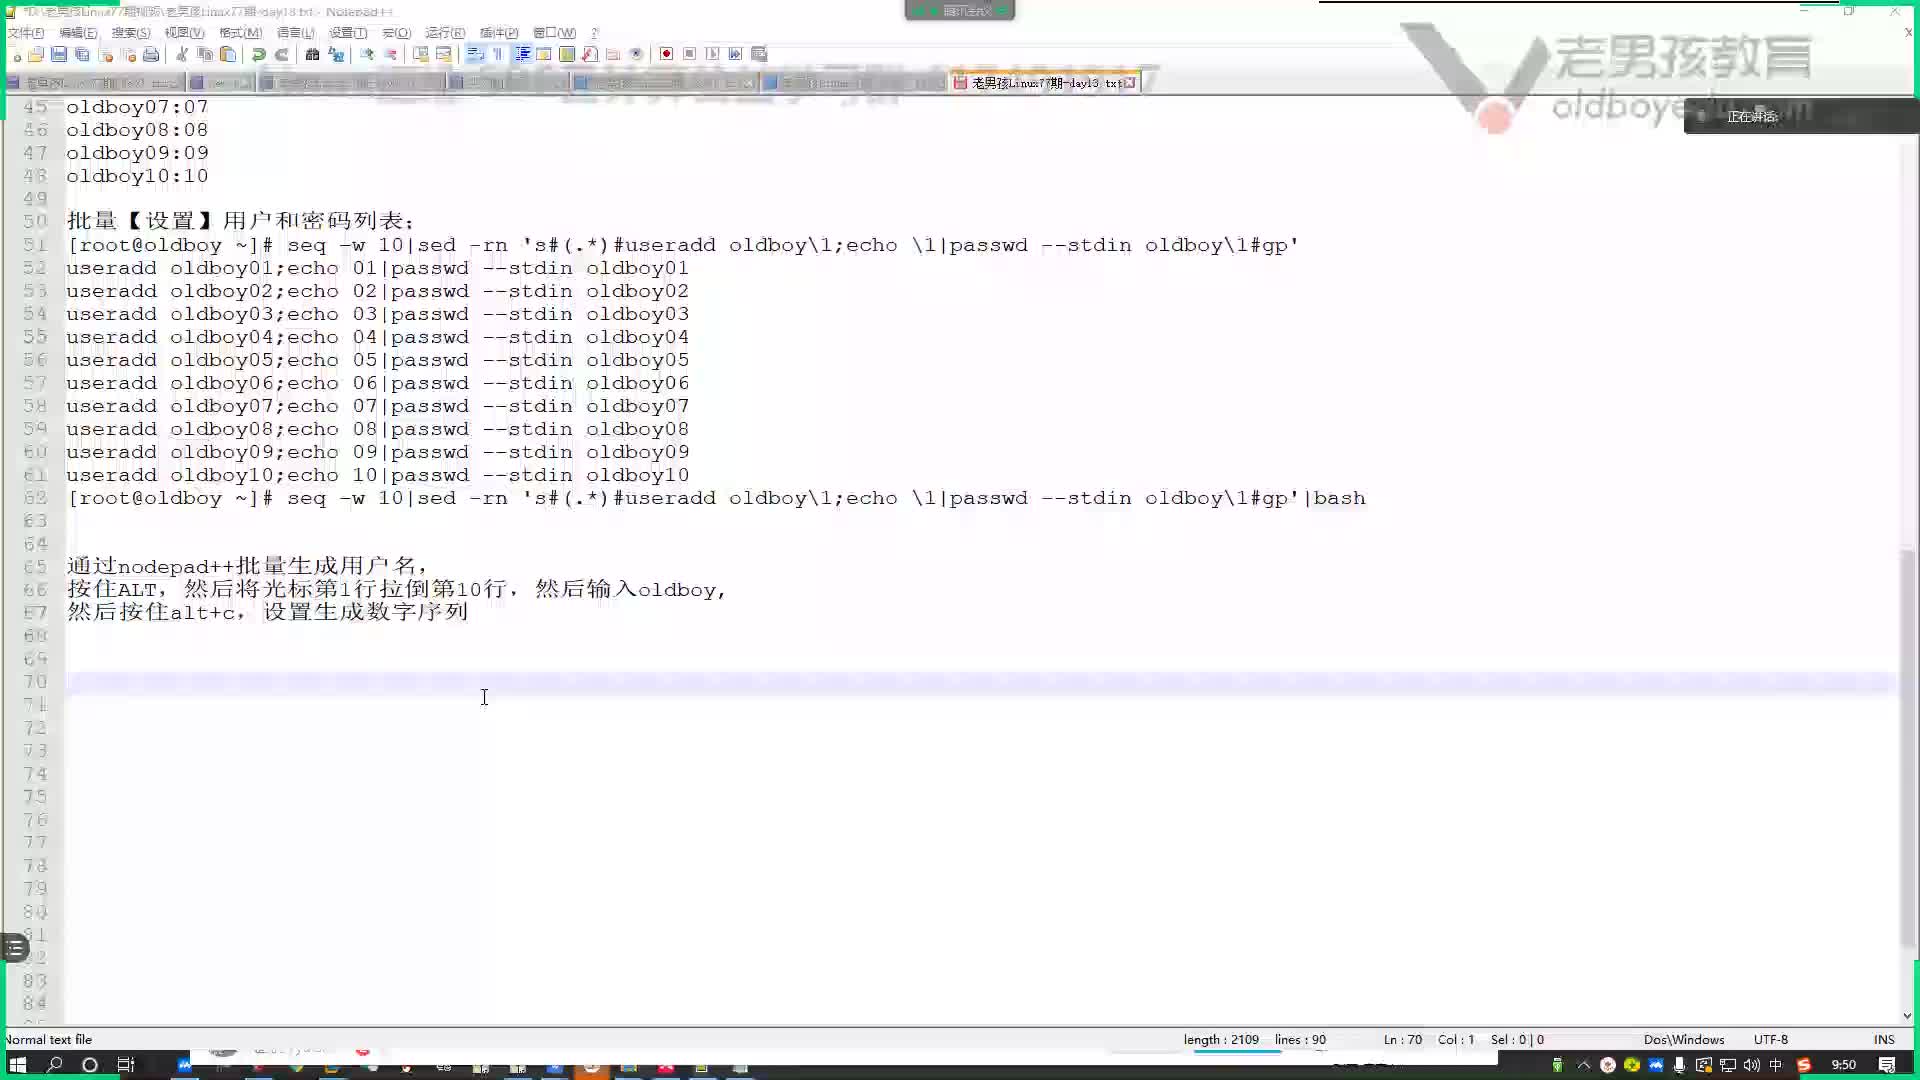Open the 搜索(S) menu
This screenshot has width=1920, height=1080.
(x=131, y=33)
